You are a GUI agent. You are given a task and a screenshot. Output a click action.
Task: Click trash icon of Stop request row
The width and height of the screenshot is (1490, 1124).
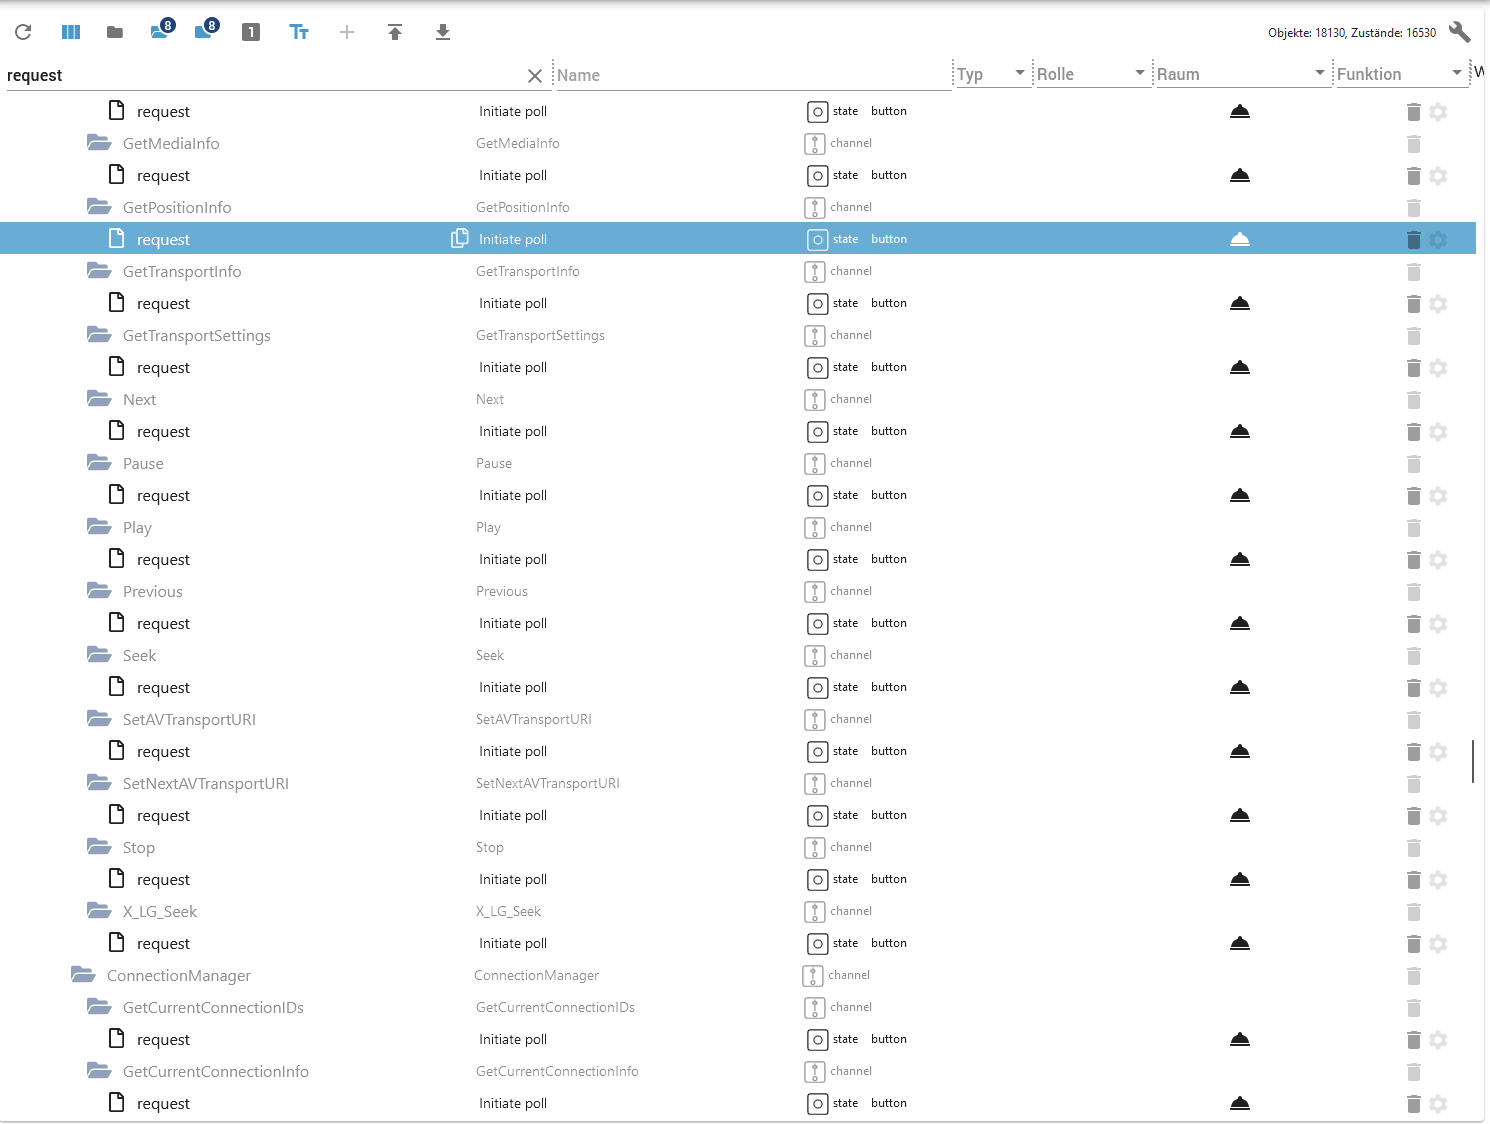(1414, 879)
